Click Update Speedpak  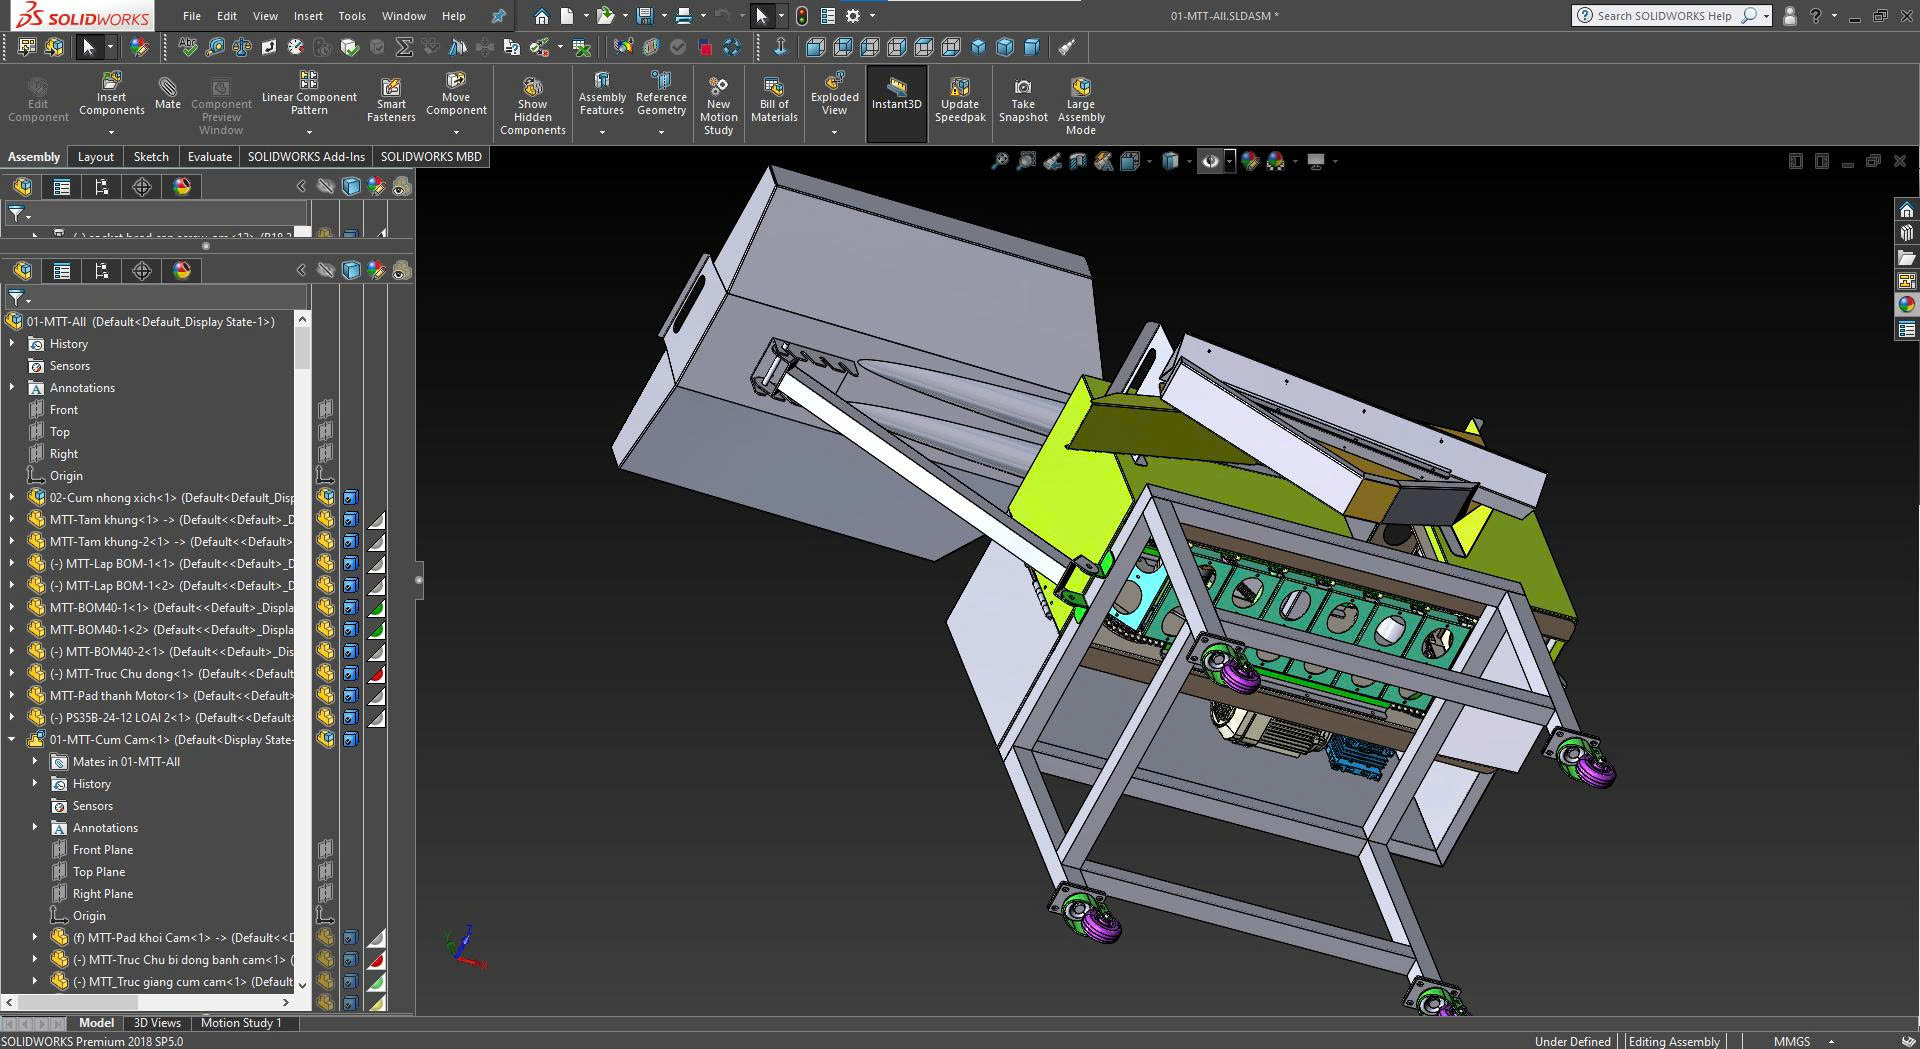click(x=960, y=100)
